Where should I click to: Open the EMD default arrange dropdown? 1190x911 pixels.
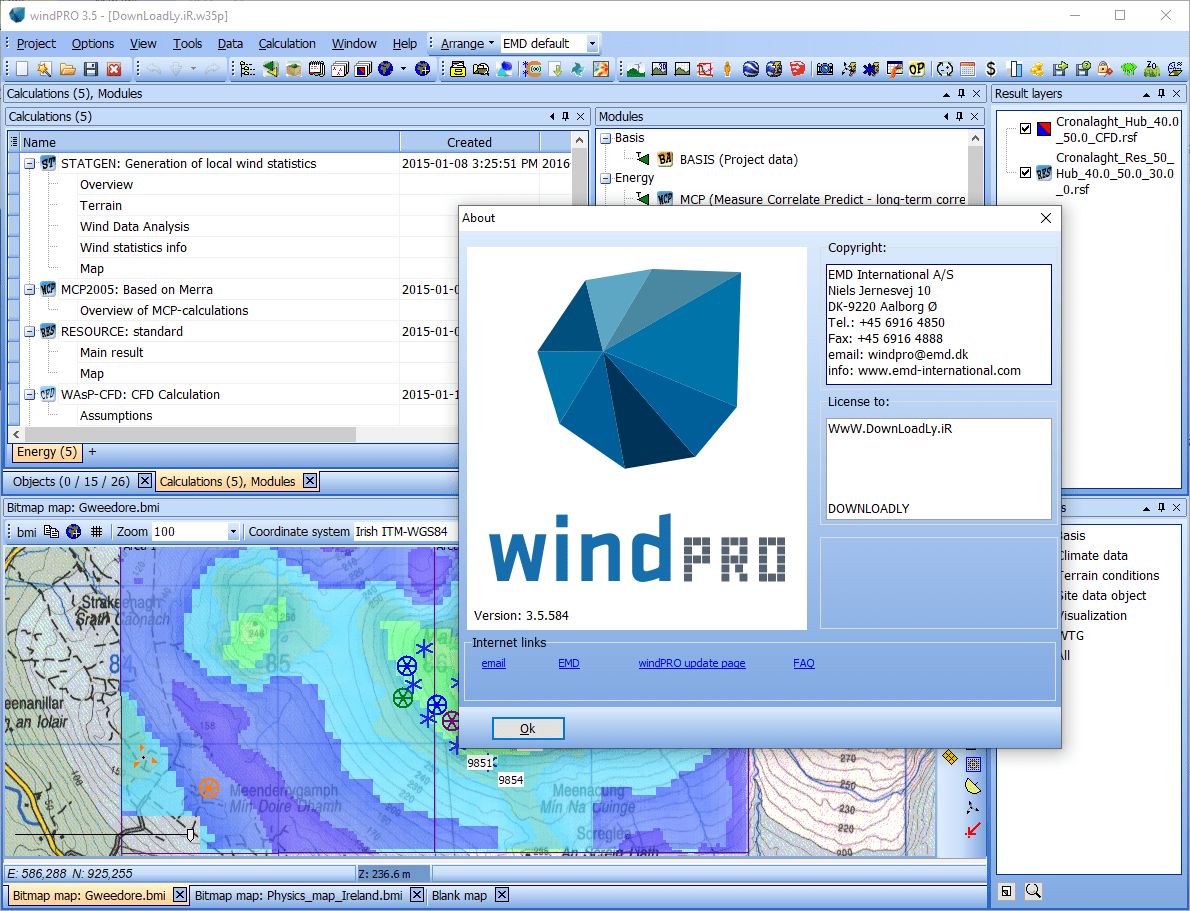point(591,43)
